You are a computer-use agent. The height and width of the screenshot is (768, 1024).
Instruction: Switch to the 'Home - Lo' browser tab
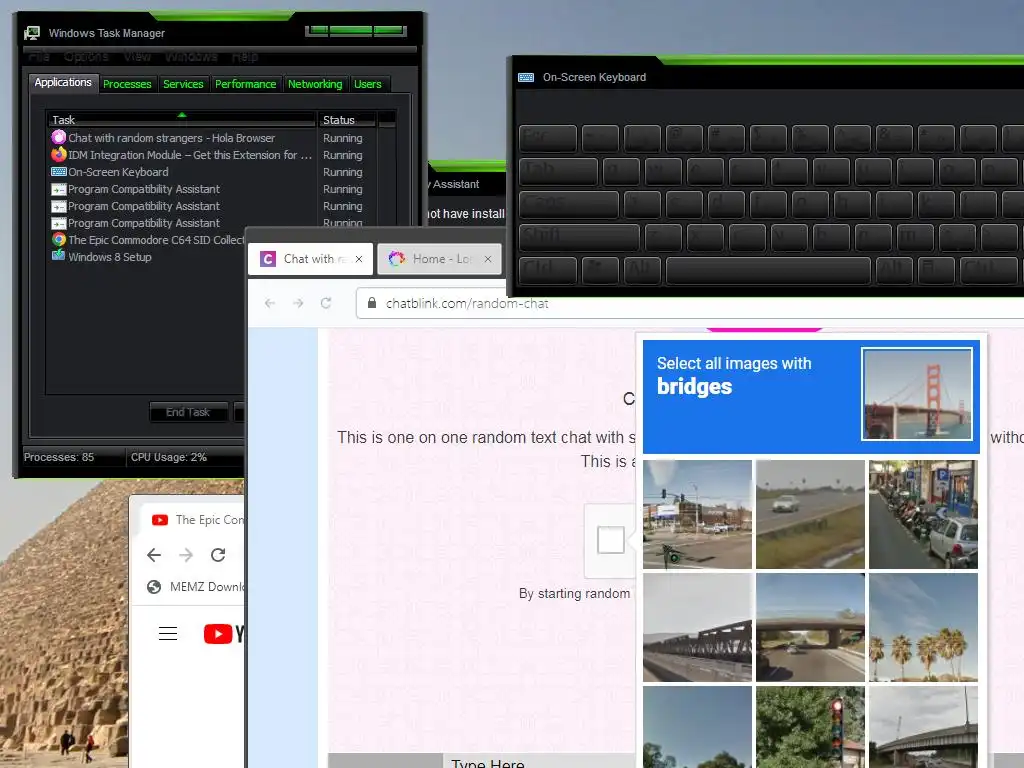click(440, 259)
